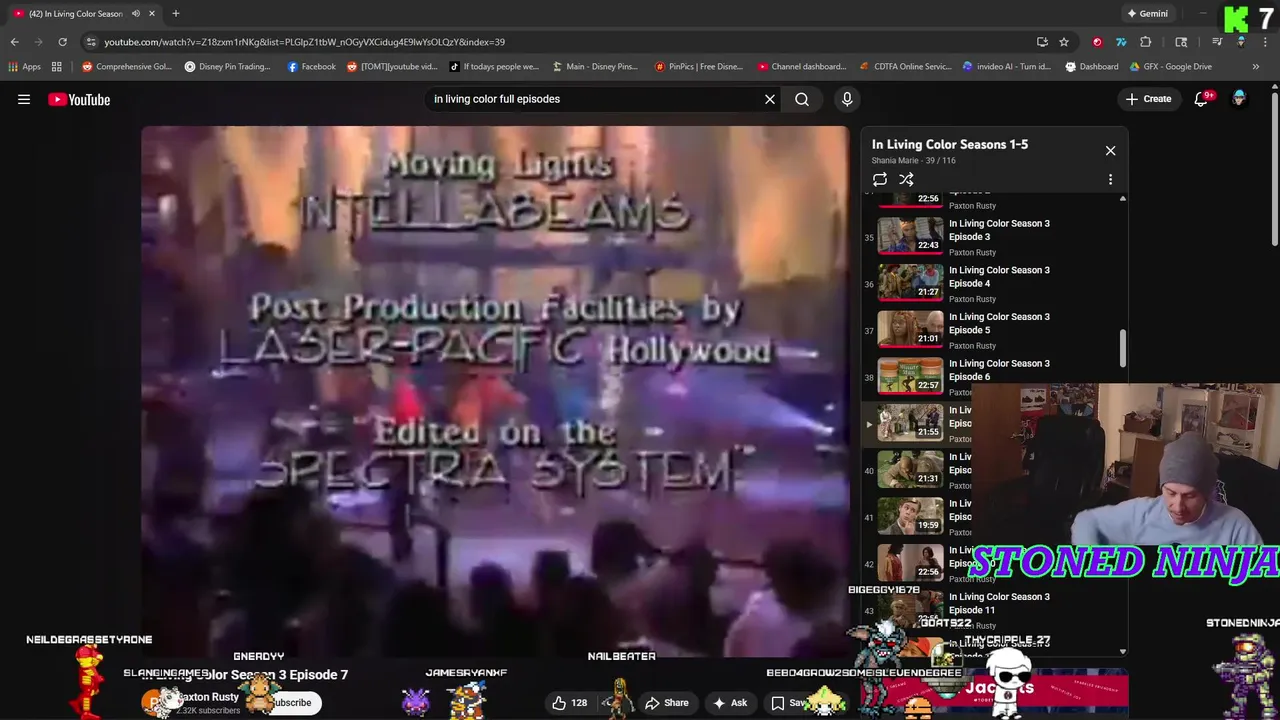Screen dimensions: 1280x720
Task: Open a new browser tab with plus
Action: point(175,14)
